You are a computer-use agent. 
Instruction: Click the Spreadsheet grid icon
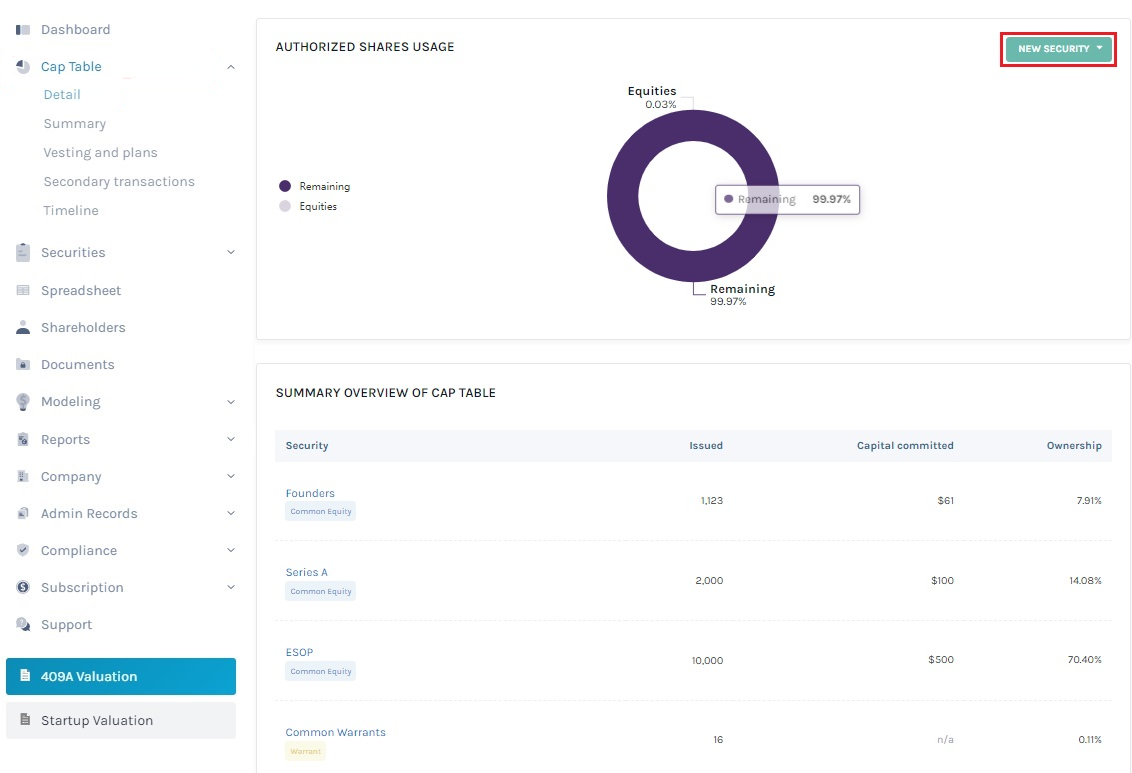(23, 290)
